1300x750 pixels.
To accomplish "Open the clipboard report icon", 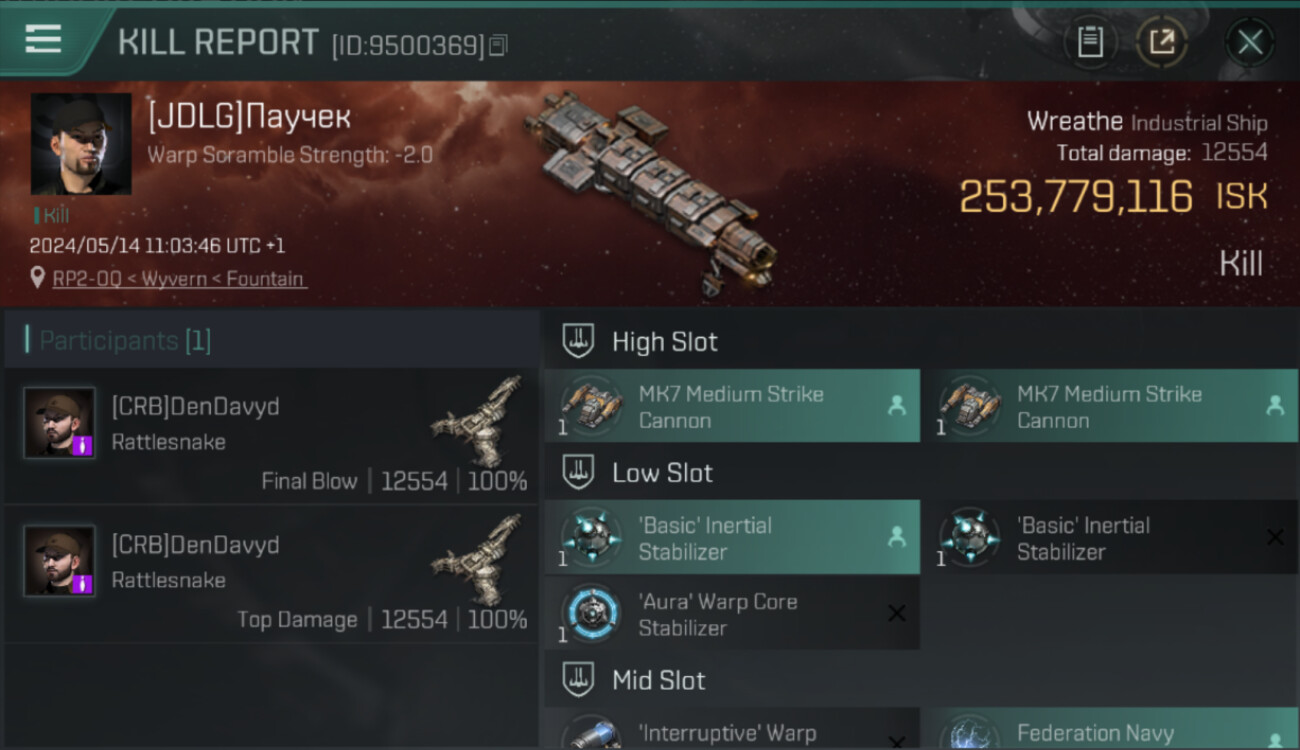I will pos(1090,42).
